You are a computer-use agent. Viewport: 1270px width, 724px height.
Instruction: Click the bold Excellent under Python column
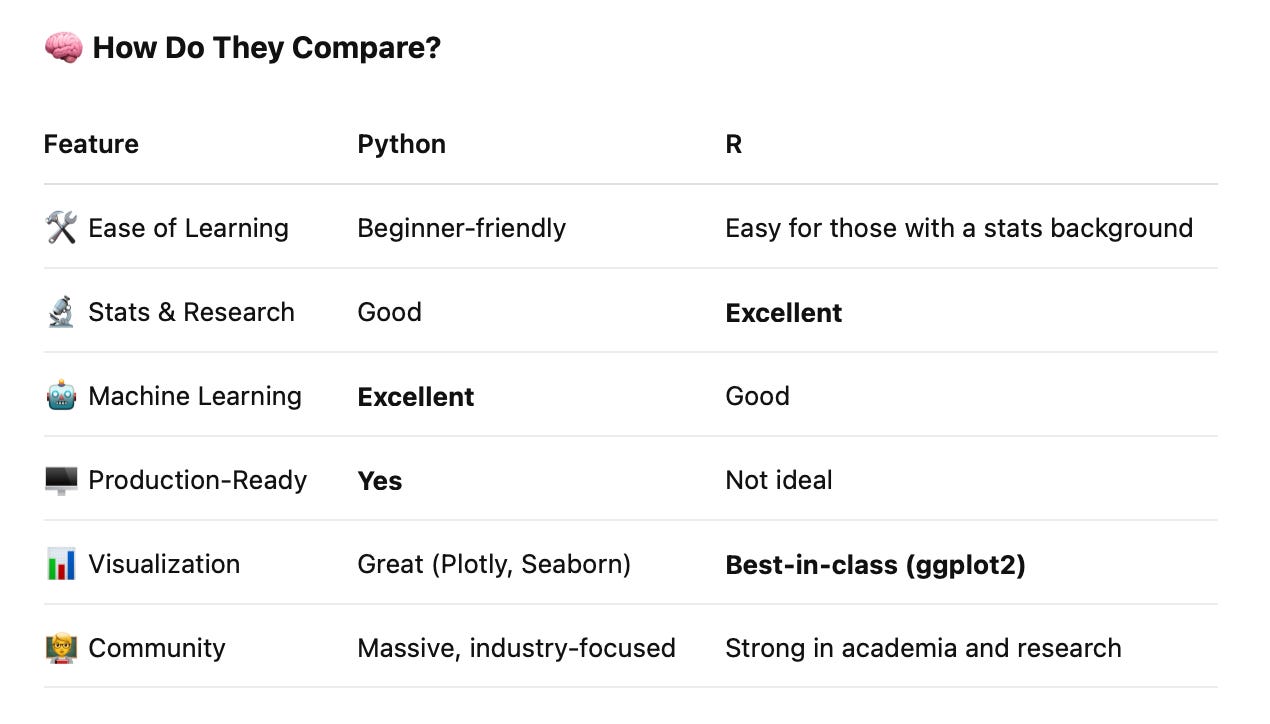point(415,397)
